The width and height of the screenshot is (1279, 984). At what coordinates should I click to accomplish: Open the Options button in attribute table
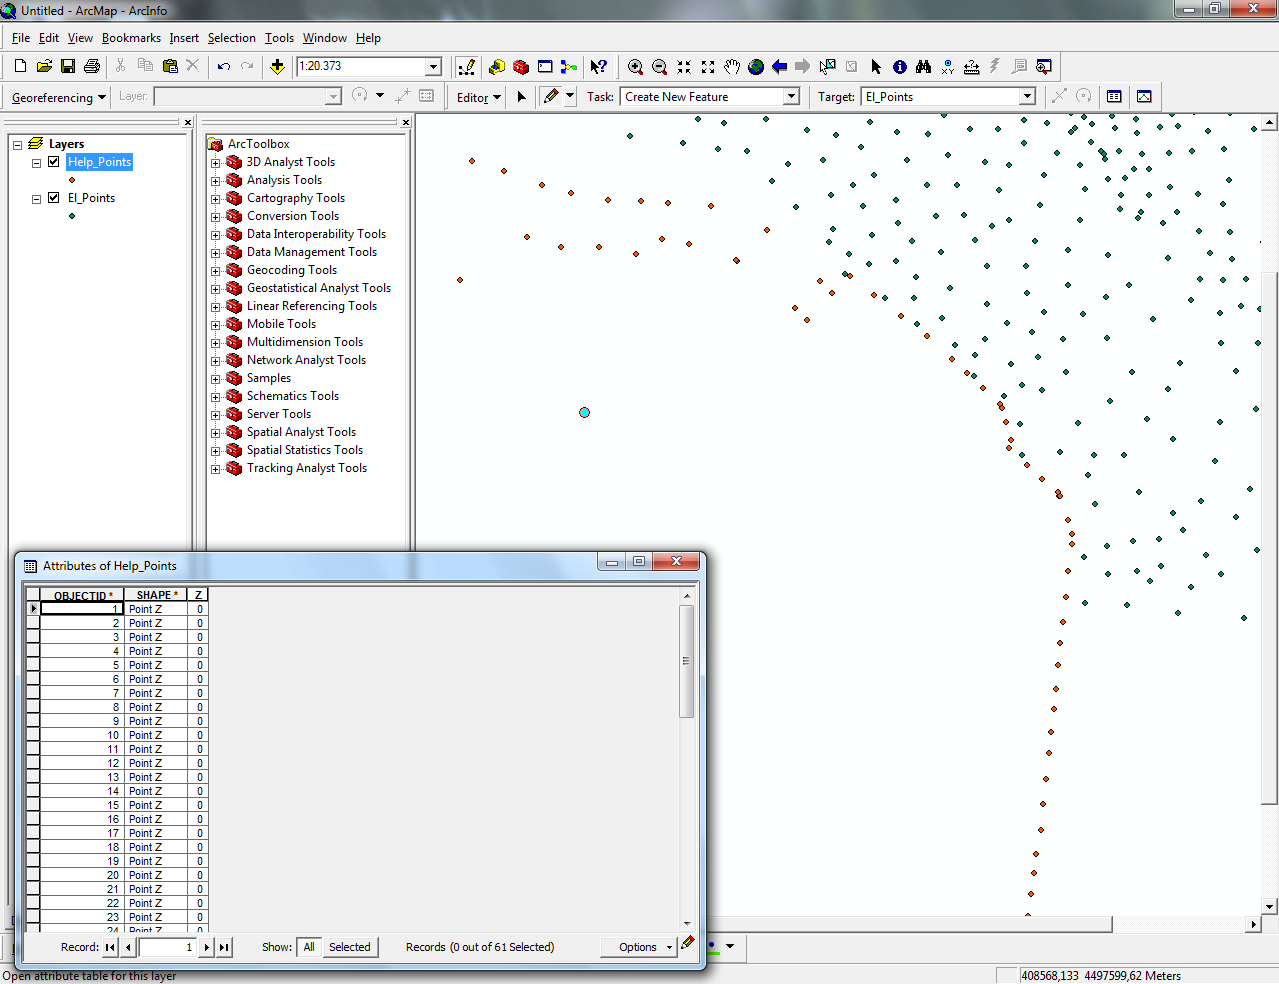(x=638, y=947)
